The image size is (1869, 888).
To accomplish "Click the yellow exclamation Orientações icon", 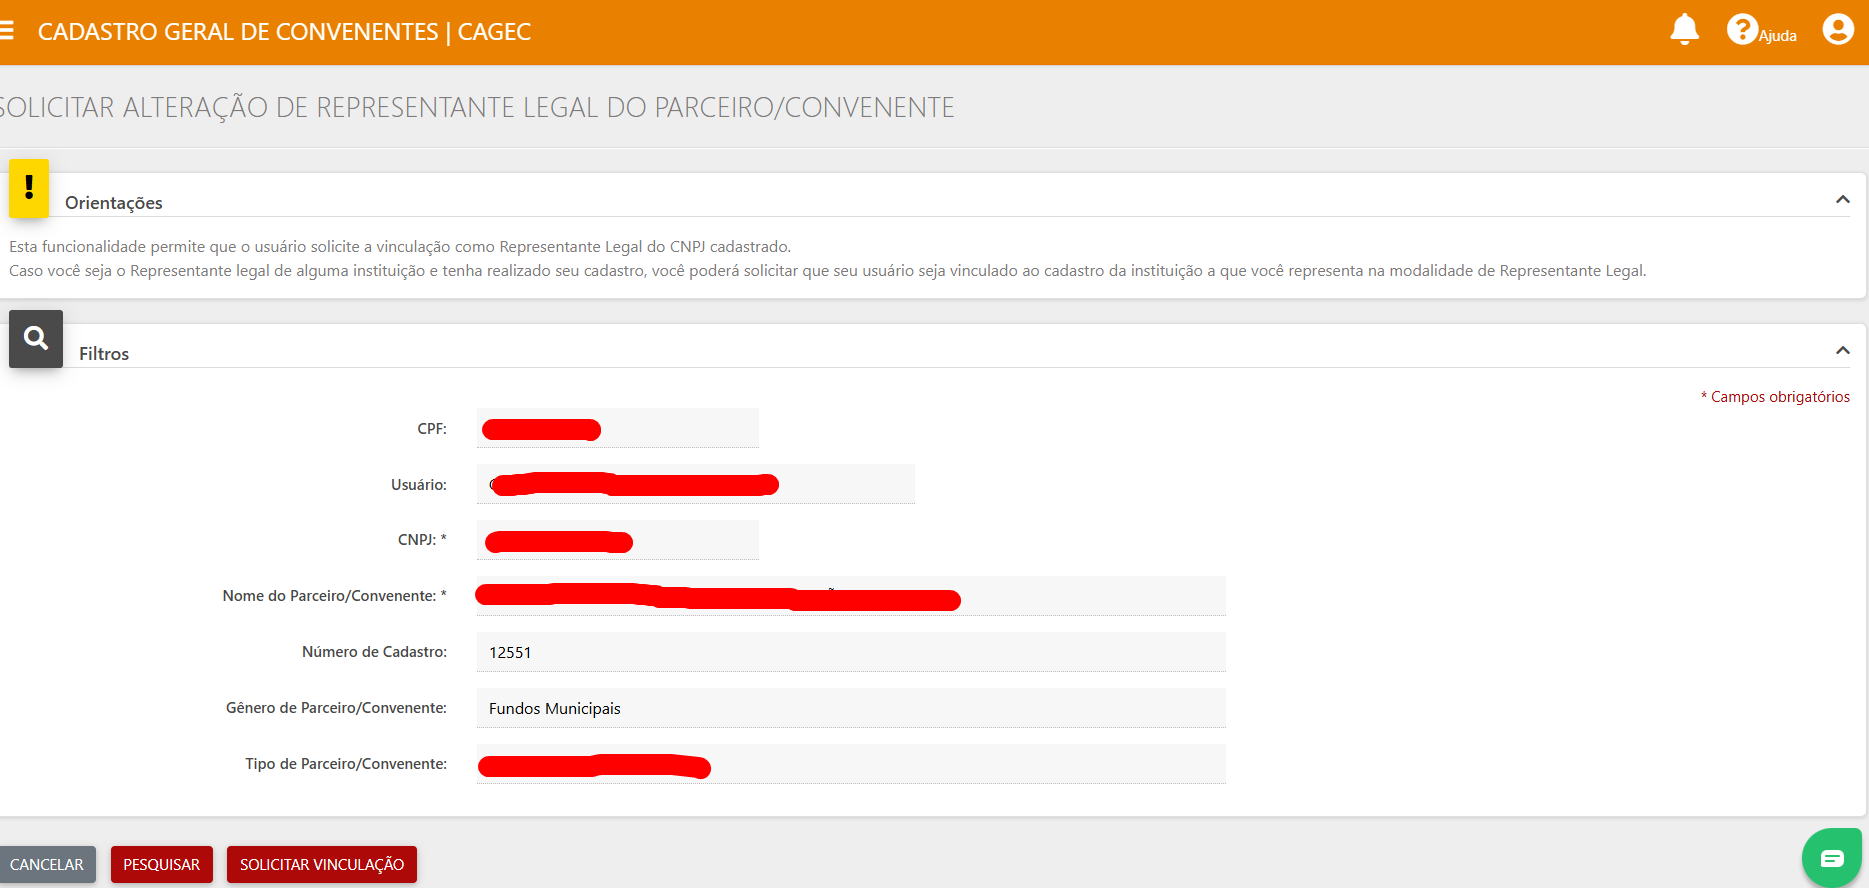I will tap(29, 188).
